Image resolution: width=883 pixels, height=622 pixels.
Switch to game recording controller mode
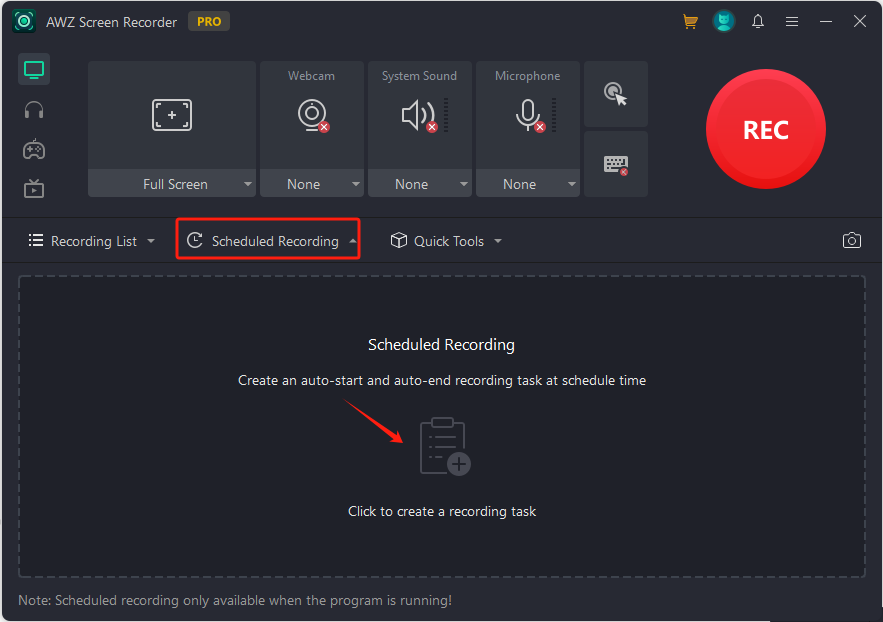[x=34, y=150]
